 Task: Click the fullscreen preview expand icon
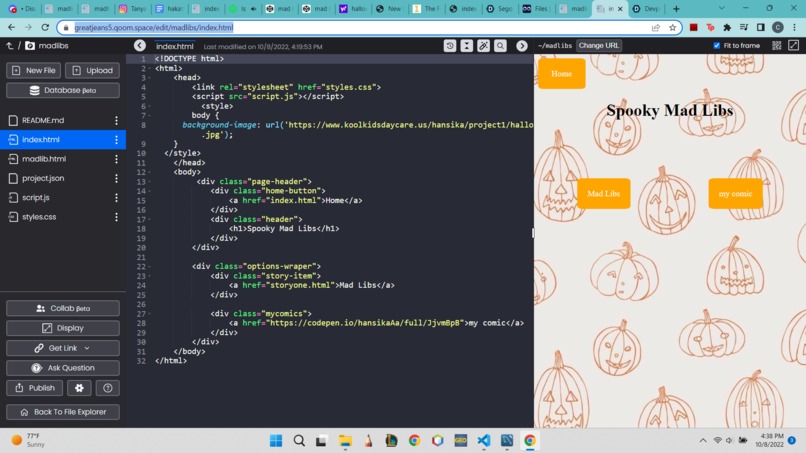(x=794, y=46)
